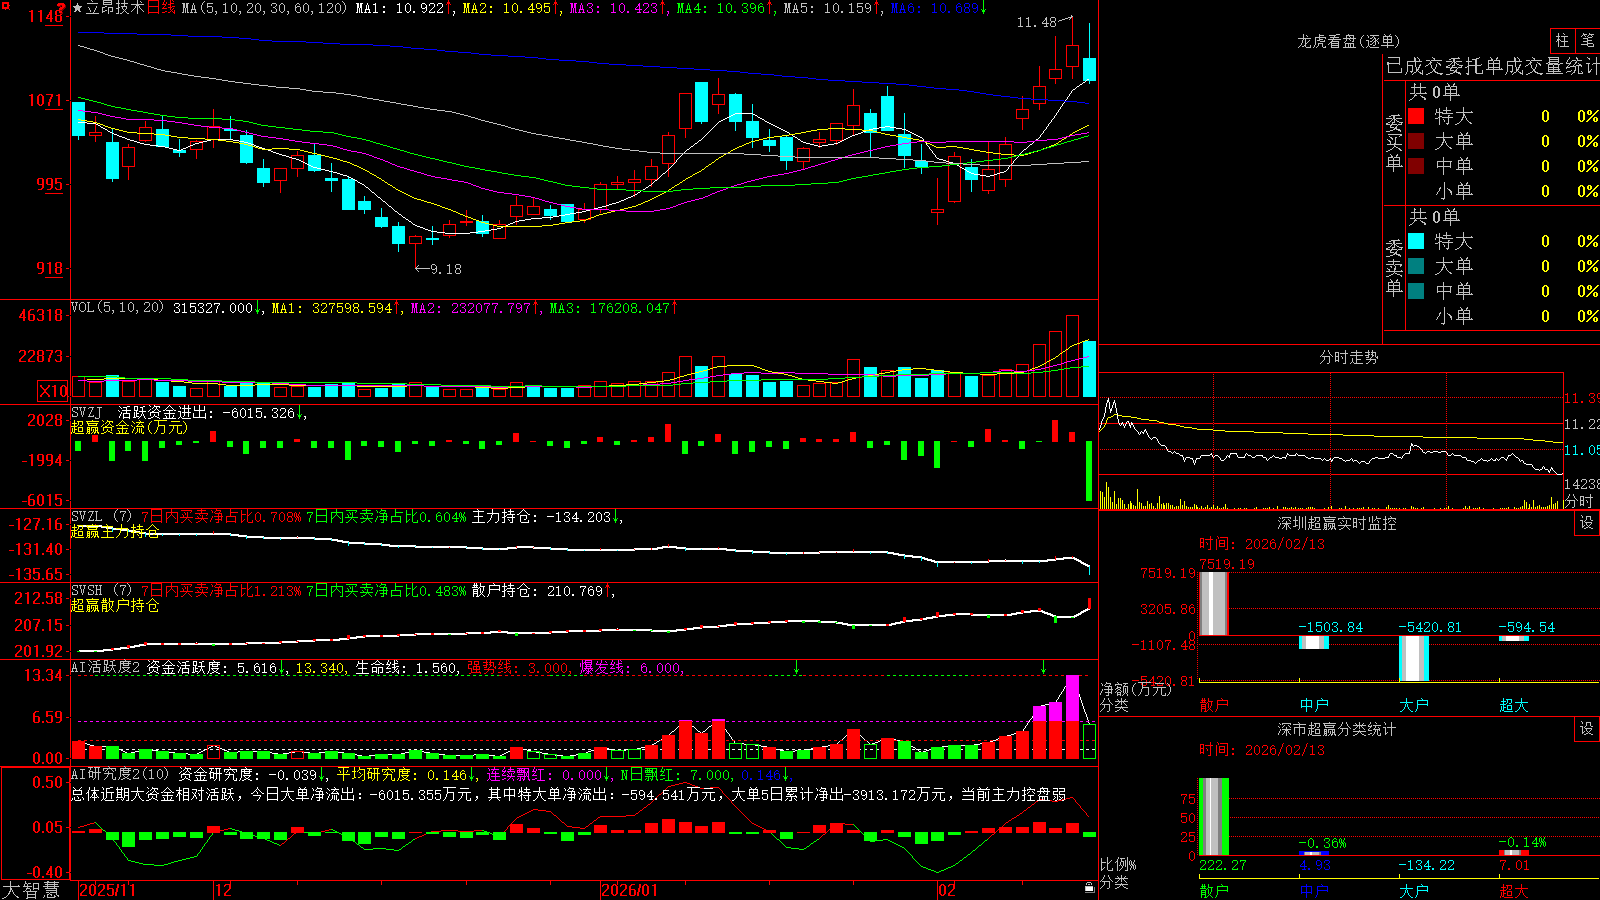Open 设 settings for 深市超赢分类统计
This screenshot has height=900, width=1600.
[x=1587, y=729]
